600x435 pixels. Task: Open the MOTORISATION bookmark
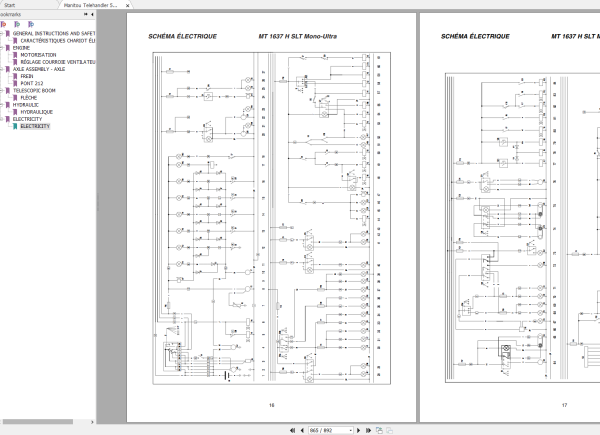38,55
